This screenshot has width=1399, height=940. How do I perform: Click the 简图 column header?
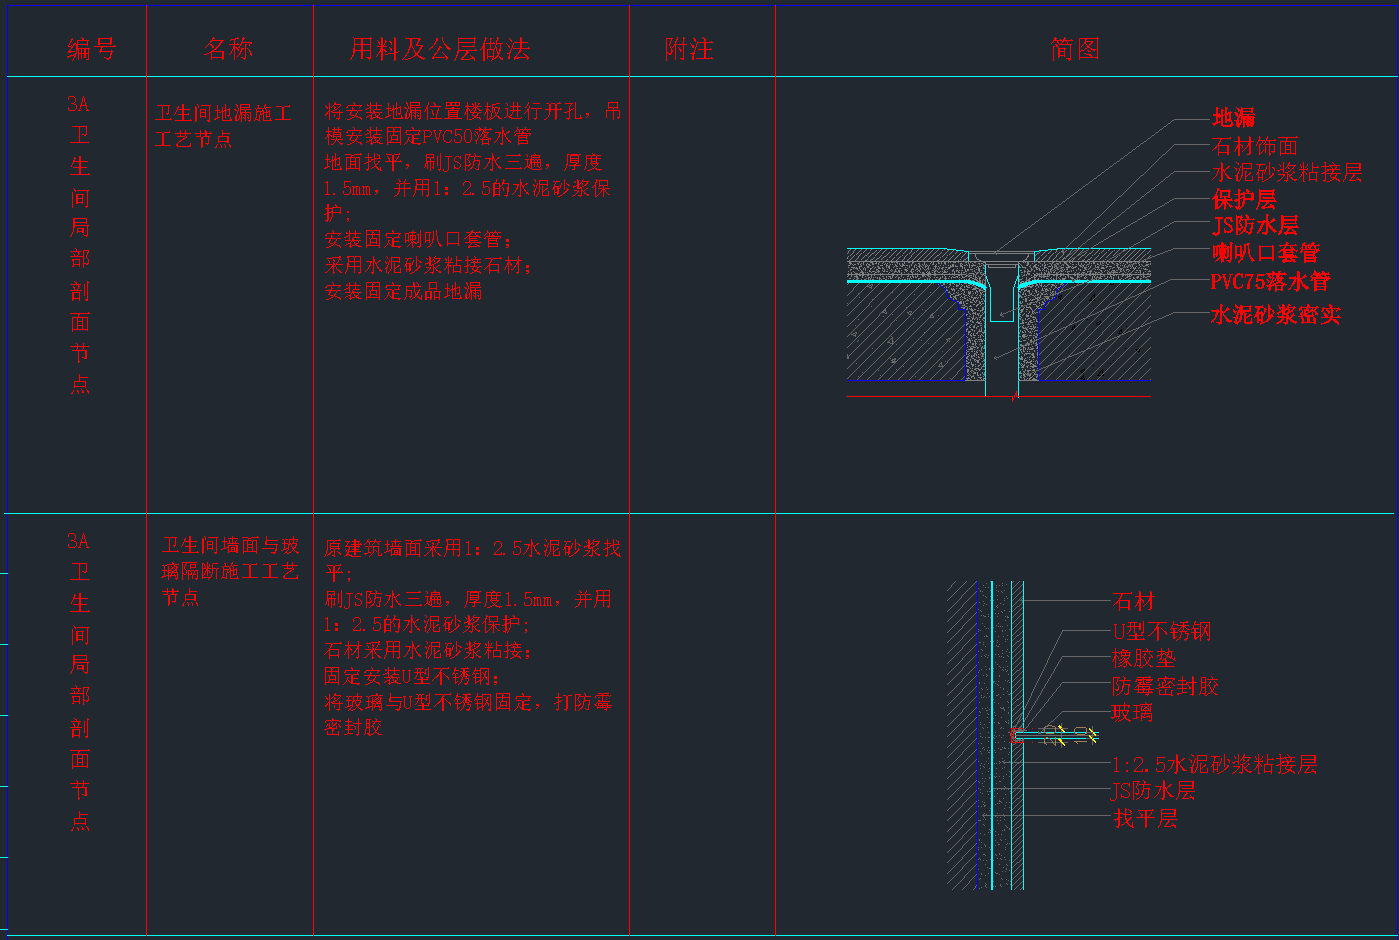coord(1075,49)
